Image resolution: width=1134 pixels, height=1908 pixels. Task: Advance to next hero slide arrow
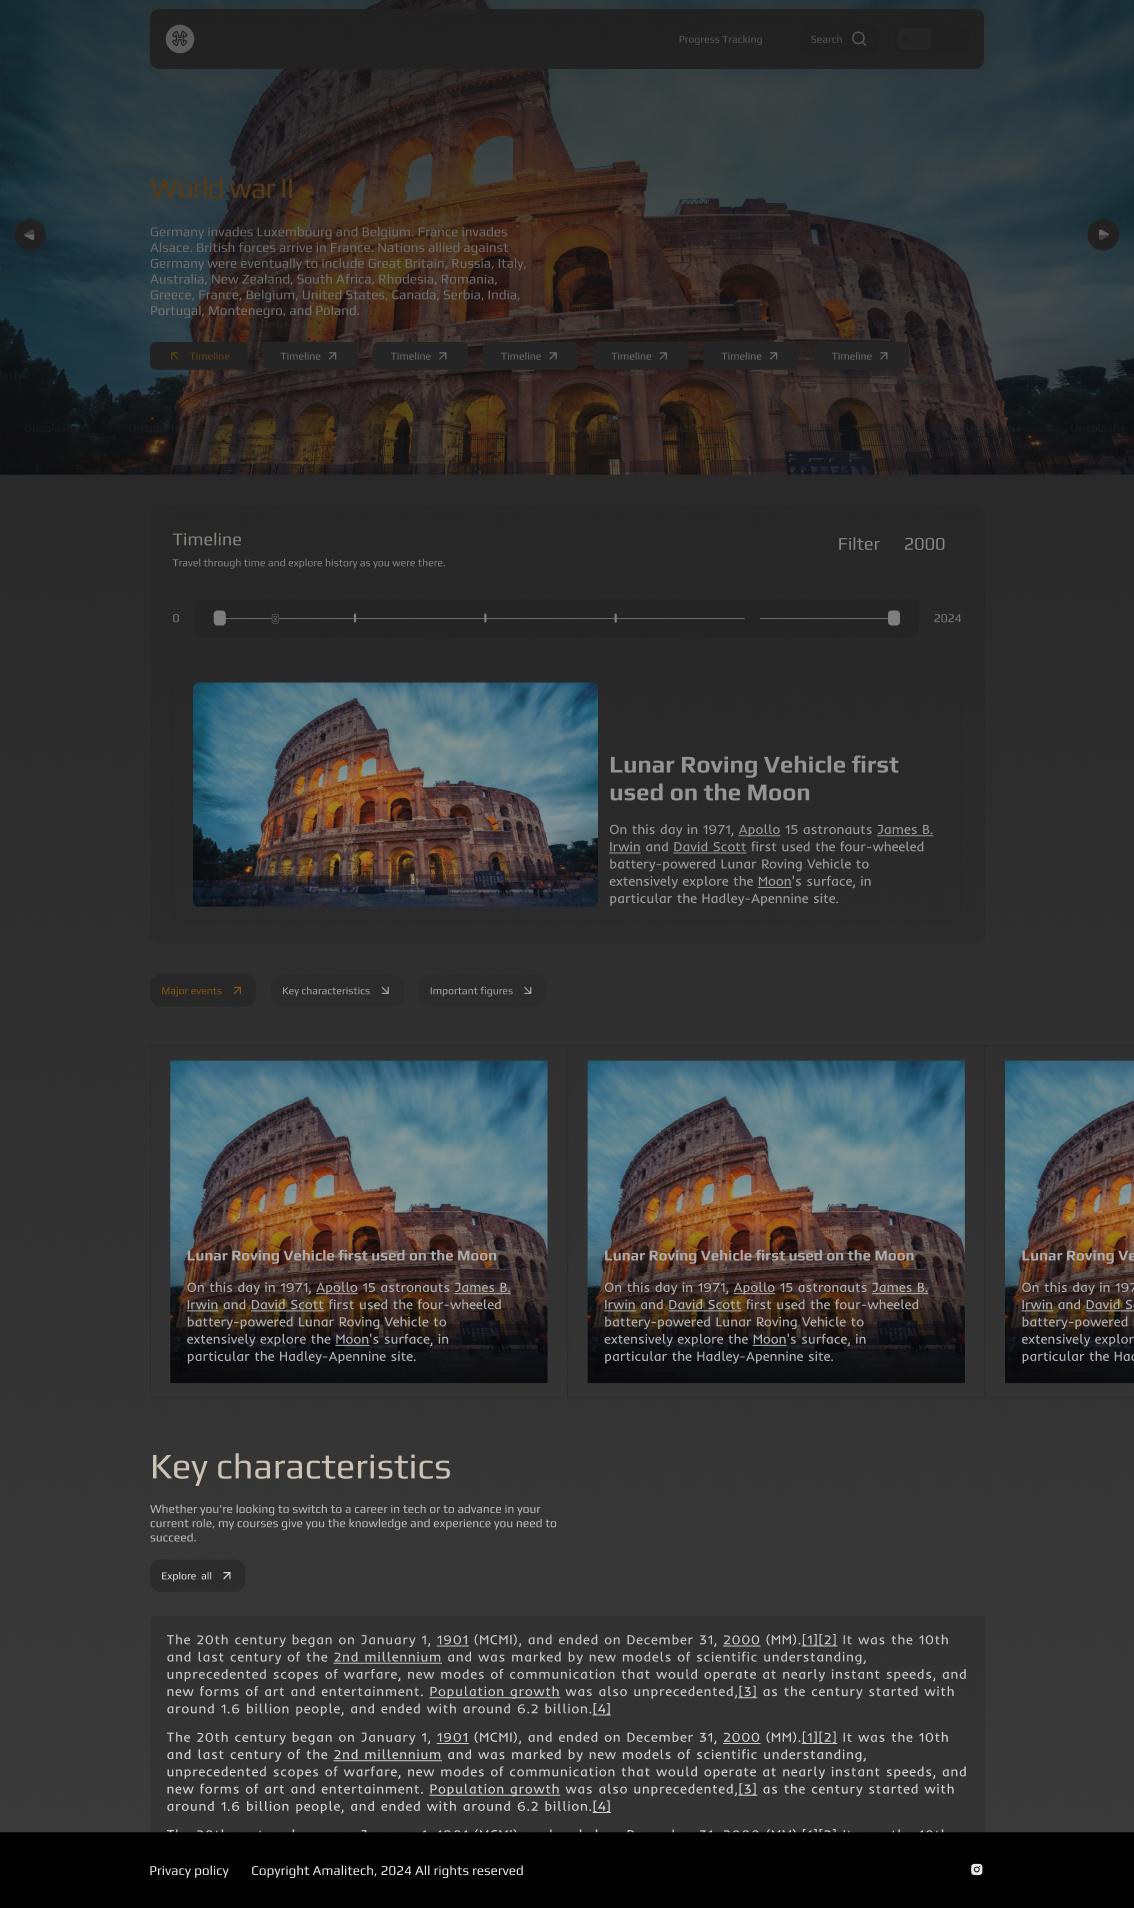[x=1103, y=235]
